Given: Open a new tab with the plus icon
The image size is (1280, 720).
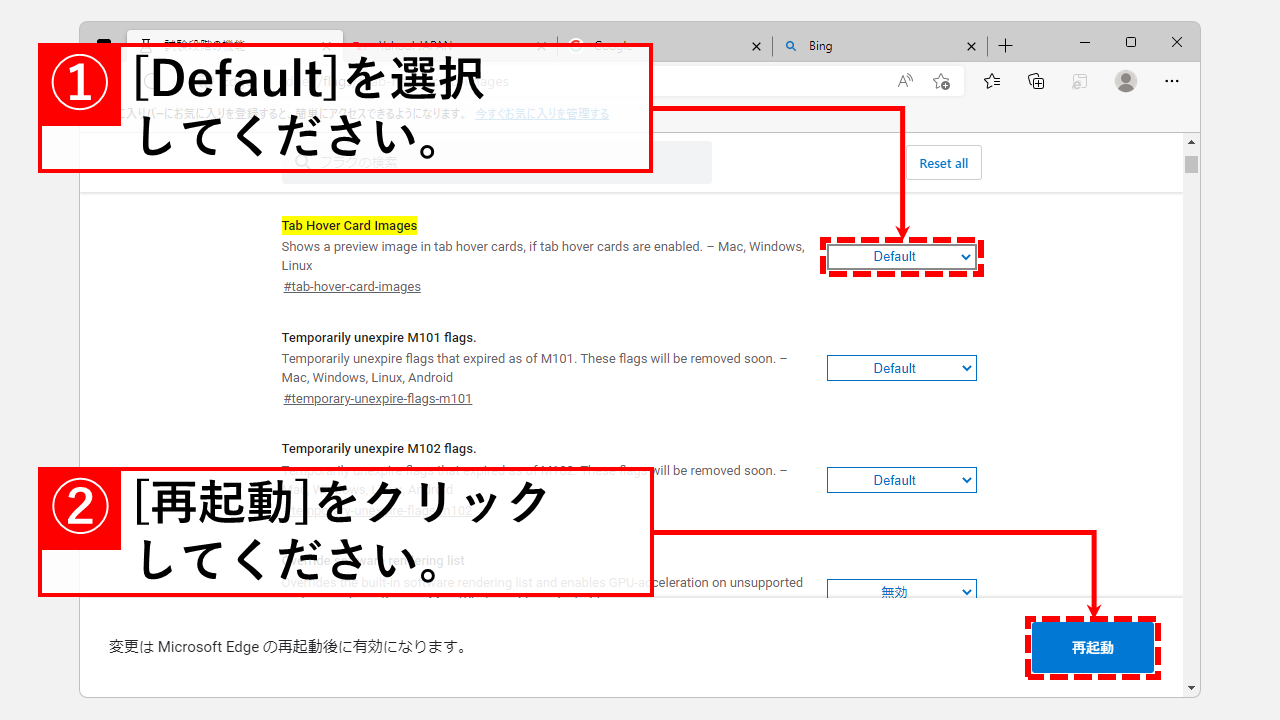Looking at the screenshot, I should (1005, 45).
